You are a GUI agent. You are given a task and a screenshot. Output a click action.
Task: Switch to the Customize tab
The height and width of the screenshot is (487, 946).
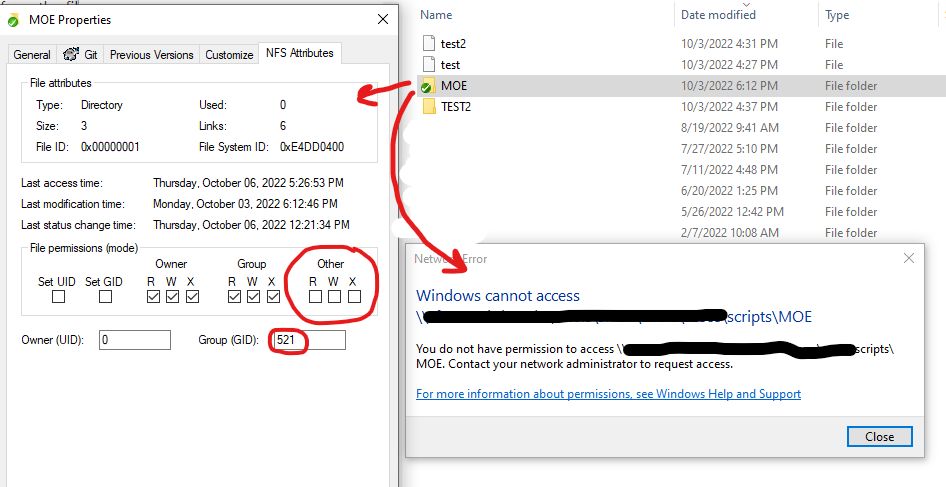click(x=229, y=54)
